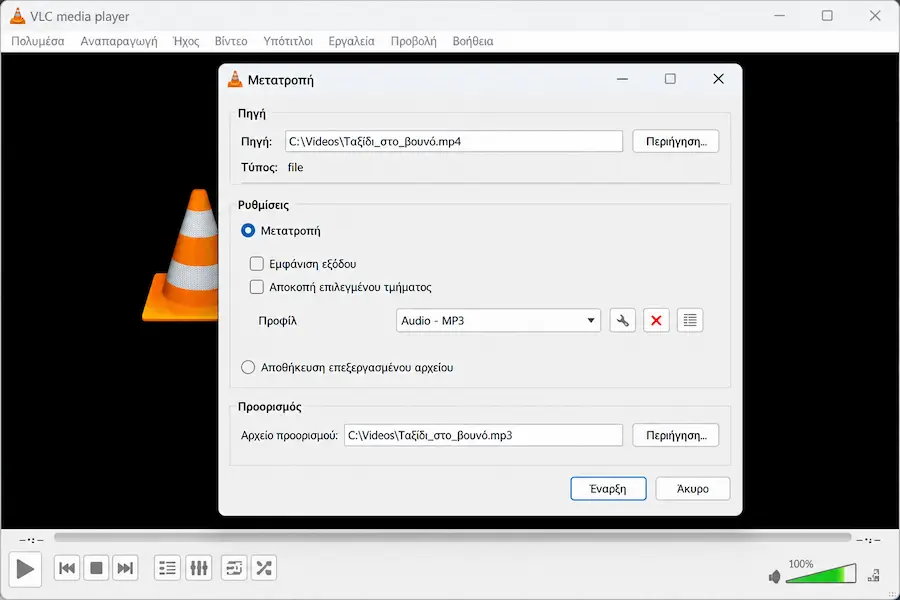The width and height of the screenshot is (900, 600).
Task: Click Έναρξη to start conversion
Action: pos(608,489)
